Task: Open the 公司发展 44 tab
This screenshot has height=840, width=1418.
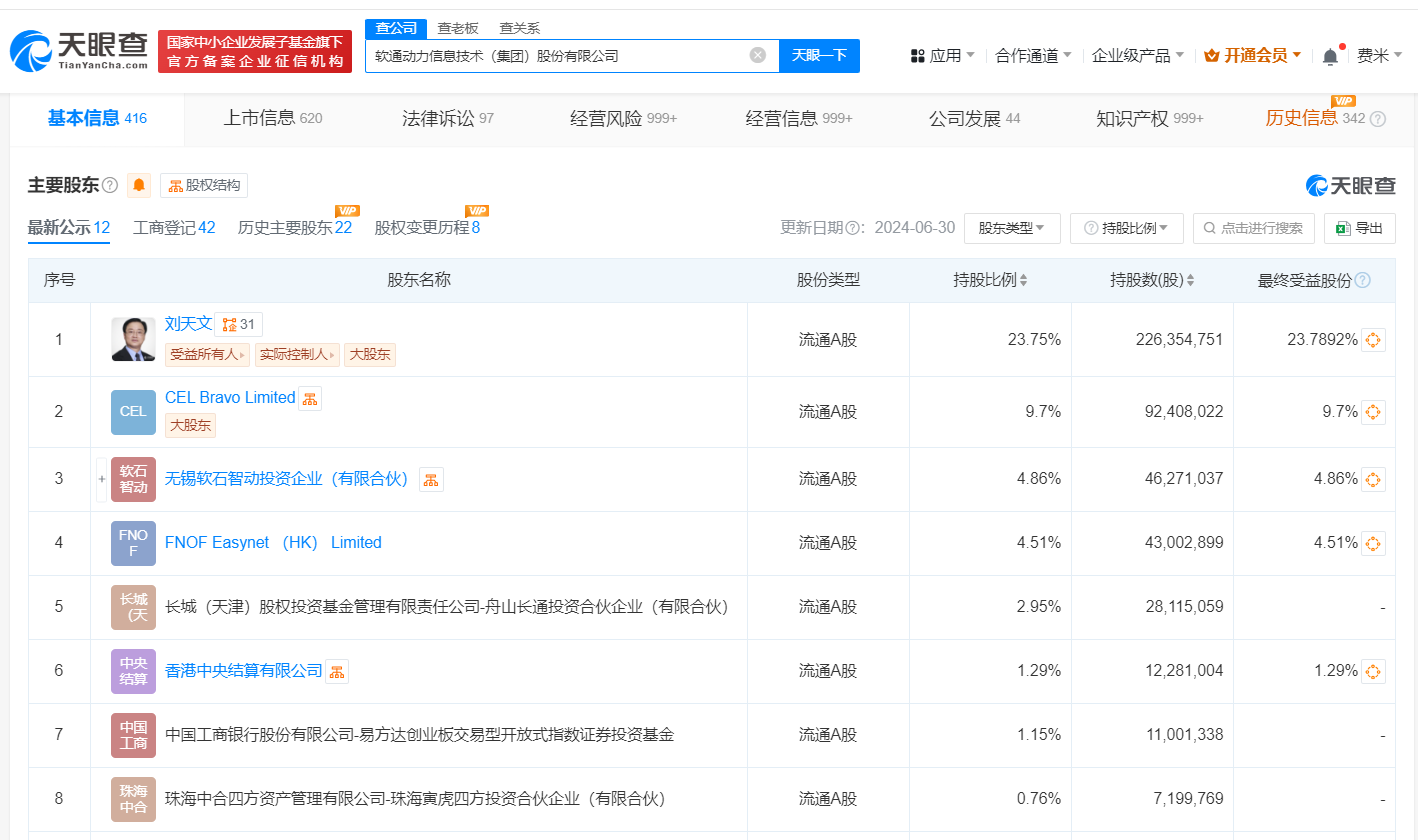Action: pyautogui.click(x=975, y=119)
